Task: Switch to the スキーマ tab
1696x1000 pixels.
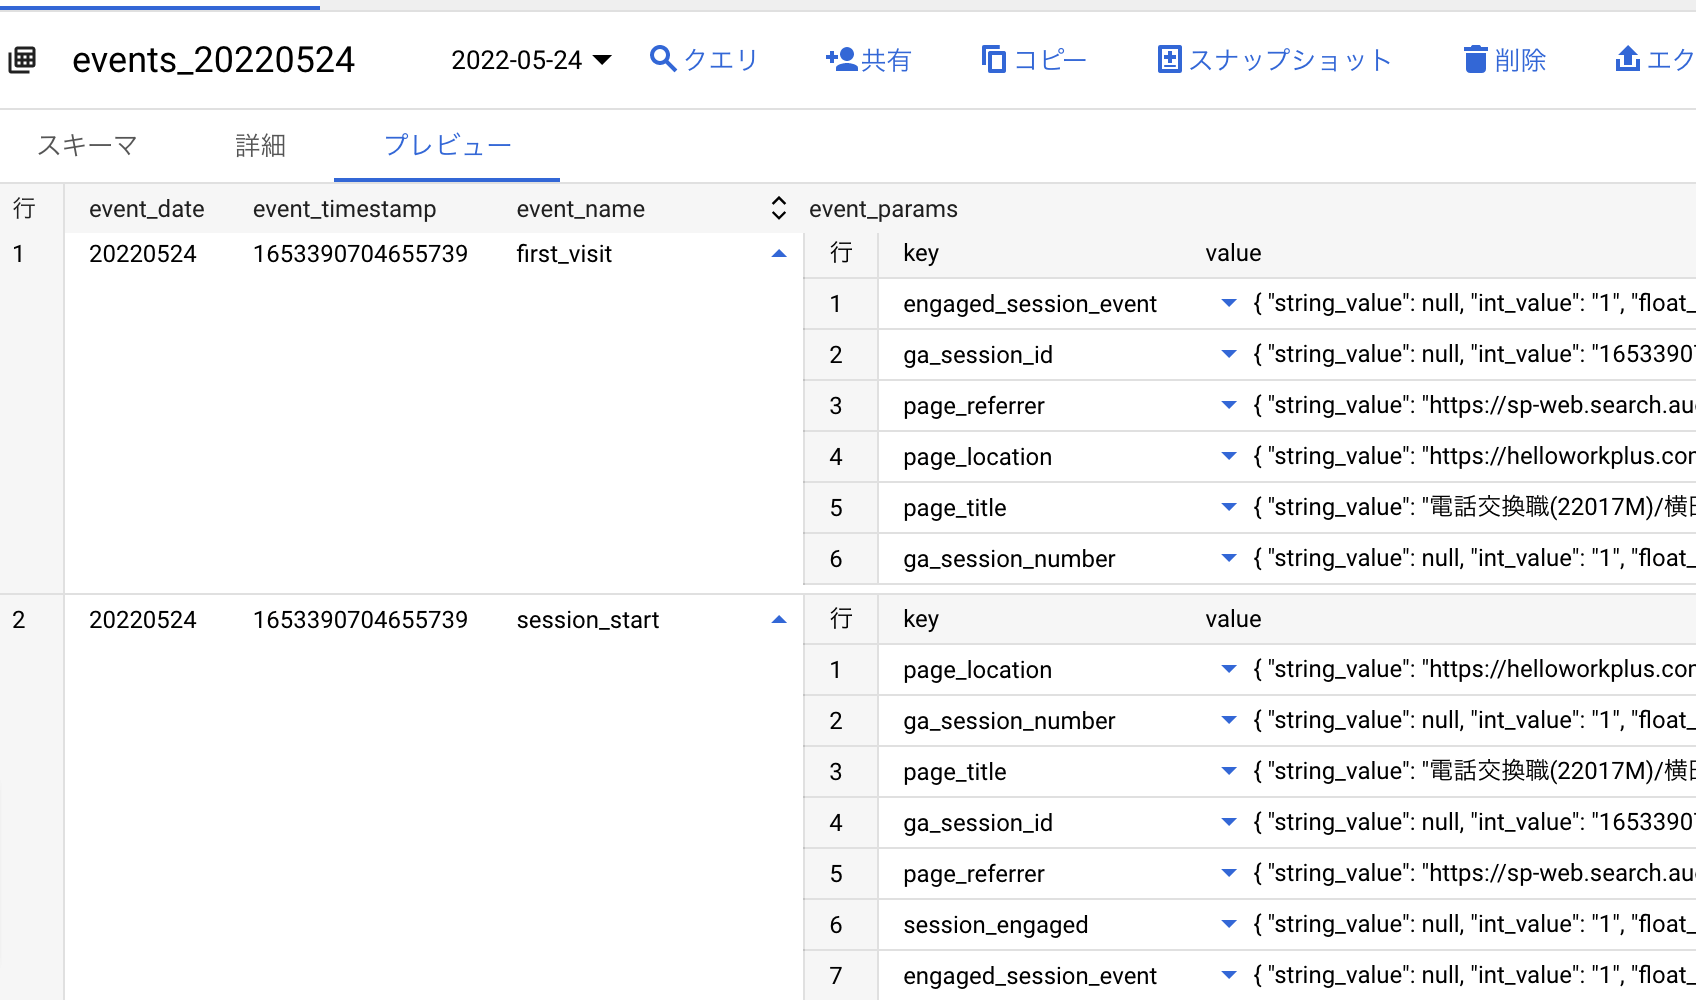Action: tap(87, 146)
